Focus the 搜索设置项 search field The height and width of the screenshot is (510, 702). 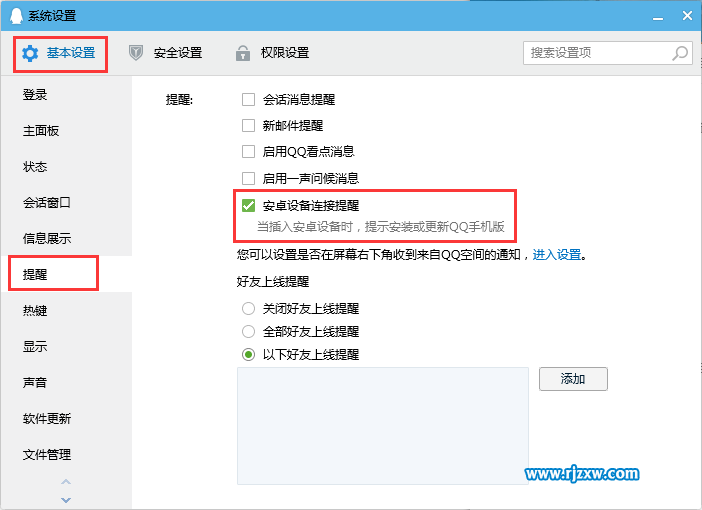tap(608, 53)
